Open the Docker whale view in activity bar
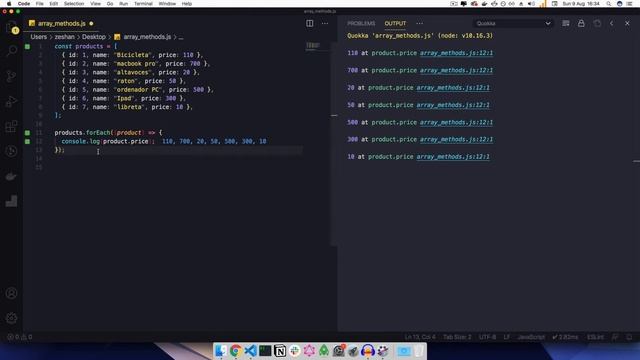Image resolution: width=640 pixels, height=360 pixels. (x=11, y=176)
